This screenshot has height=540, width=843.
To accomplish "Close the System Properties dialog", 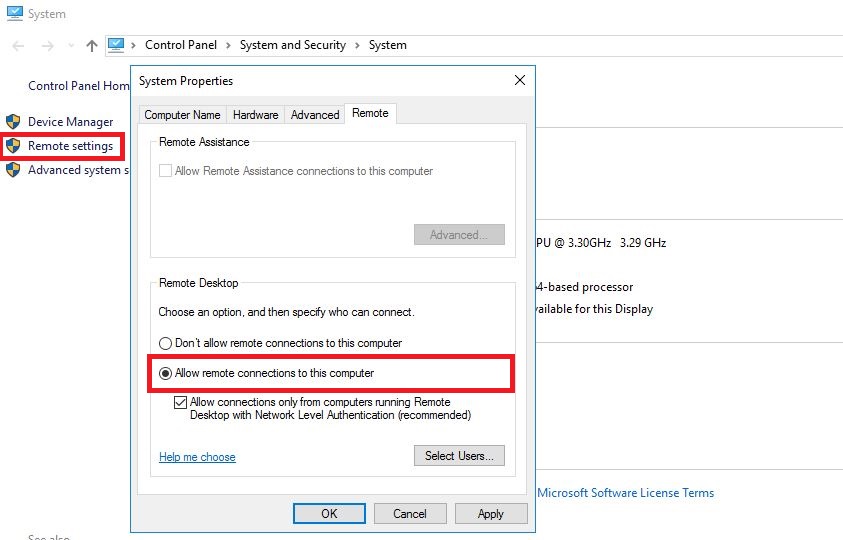I will pyautogui.click(x=519, y=80).
